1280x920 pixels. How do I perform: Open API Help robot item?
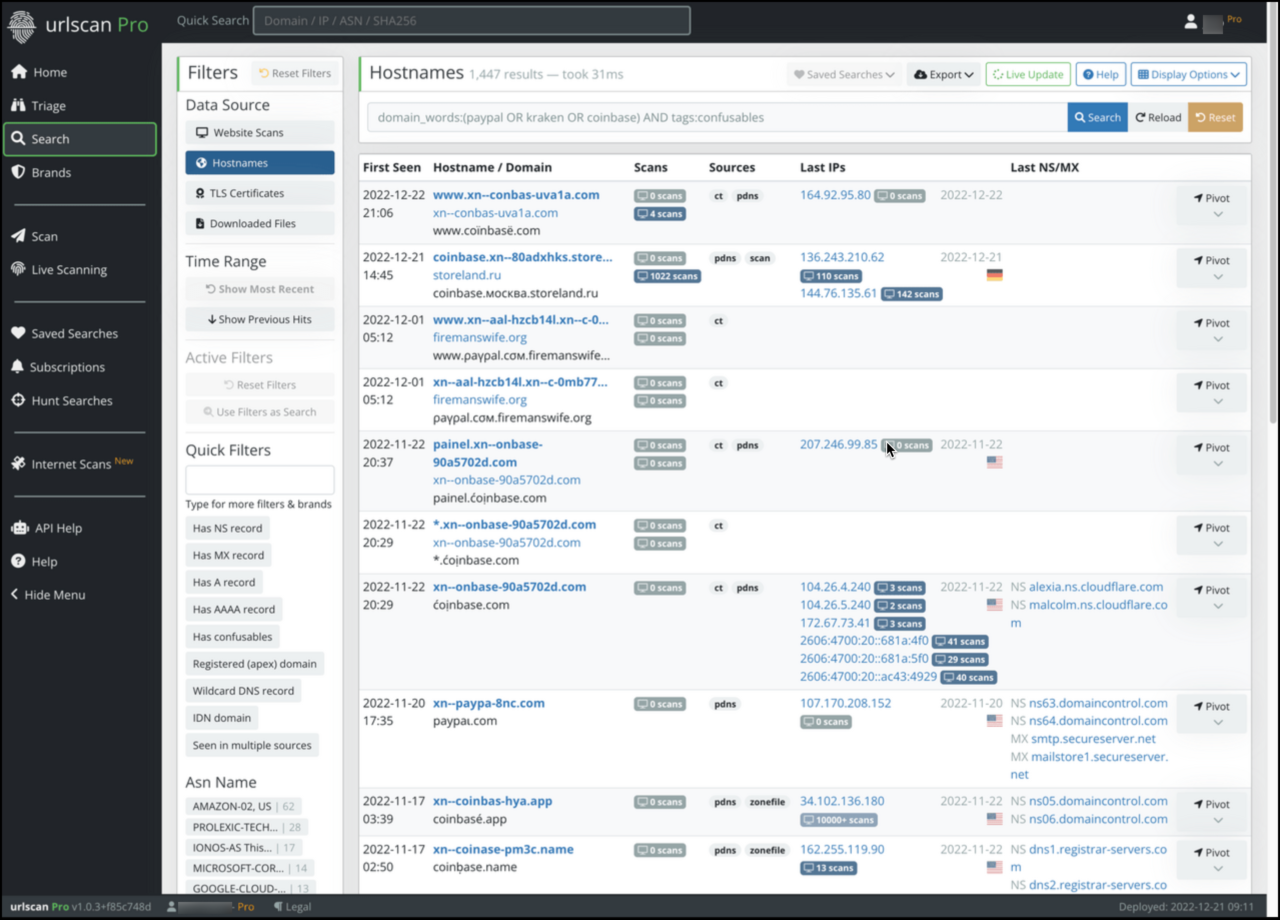click(56, 528)
